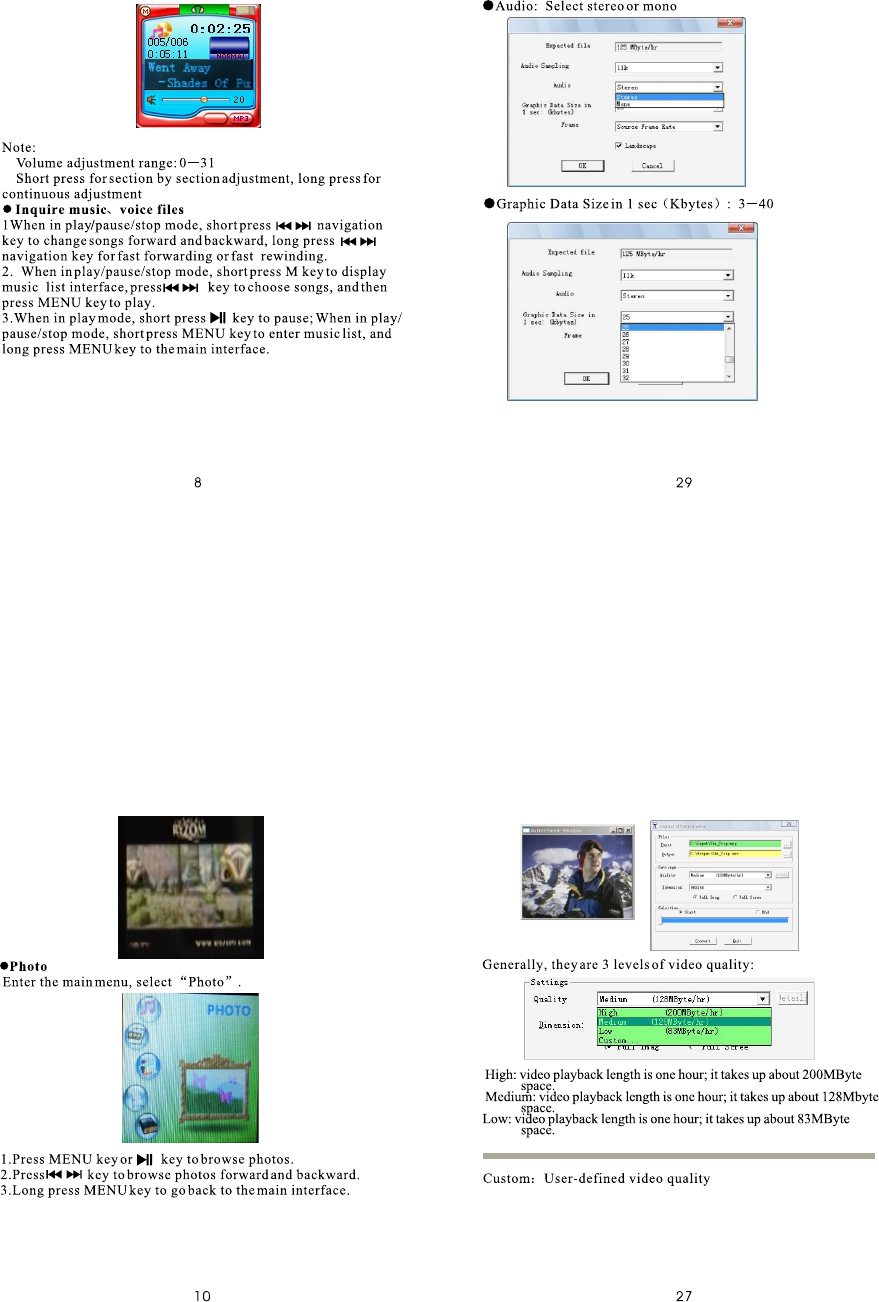Viewport: 879px width, 1302px height.
Task: Choose High (200MByte/hr) quality
Action: point(684,1012)
